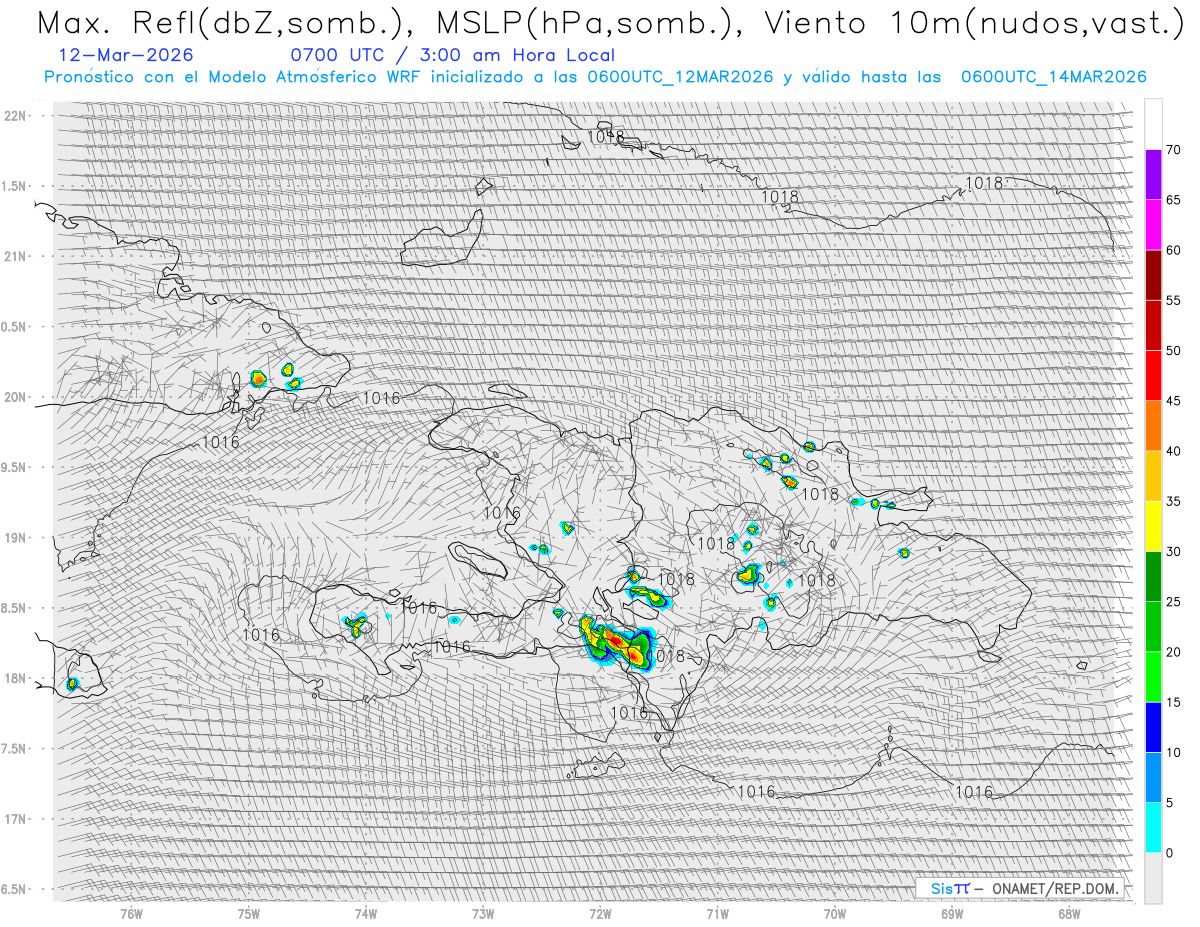The image size is (1200, 927).
Task: Click the 22N latitude axis label
Action: click(14, 115)
